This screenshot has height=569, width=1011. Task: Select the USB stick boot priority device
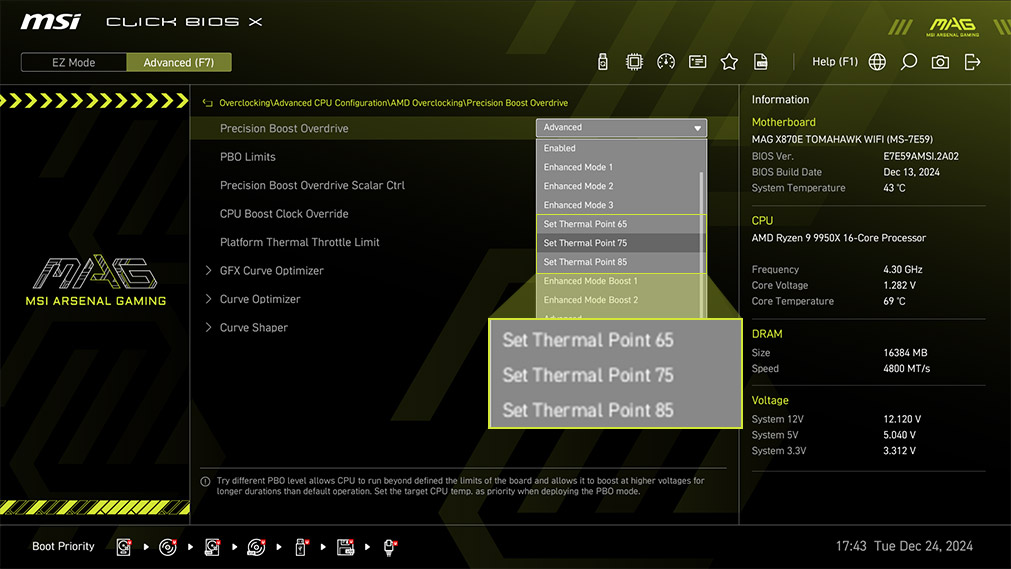tap(301, 547)
